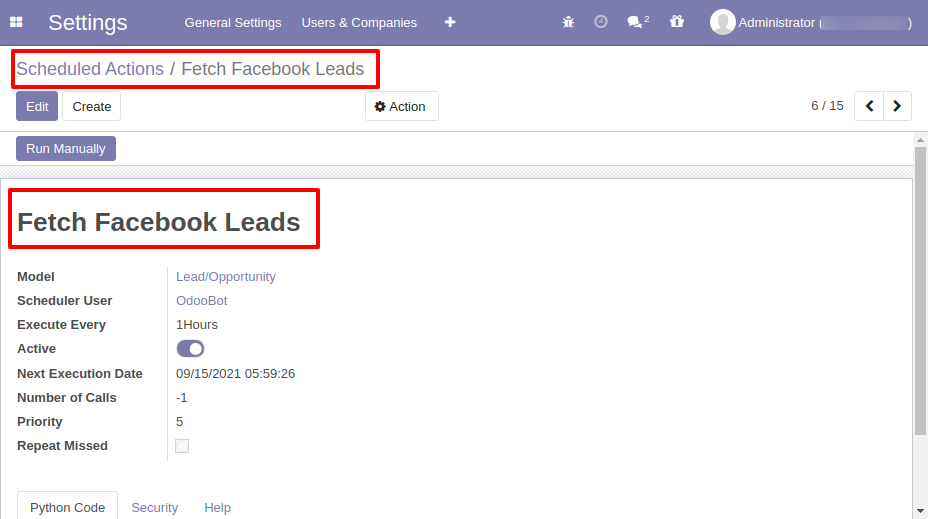Click the 1Hours Execute Every value
Screen dimensions: 928x519
pyautogui.click(x=196, y=325)
